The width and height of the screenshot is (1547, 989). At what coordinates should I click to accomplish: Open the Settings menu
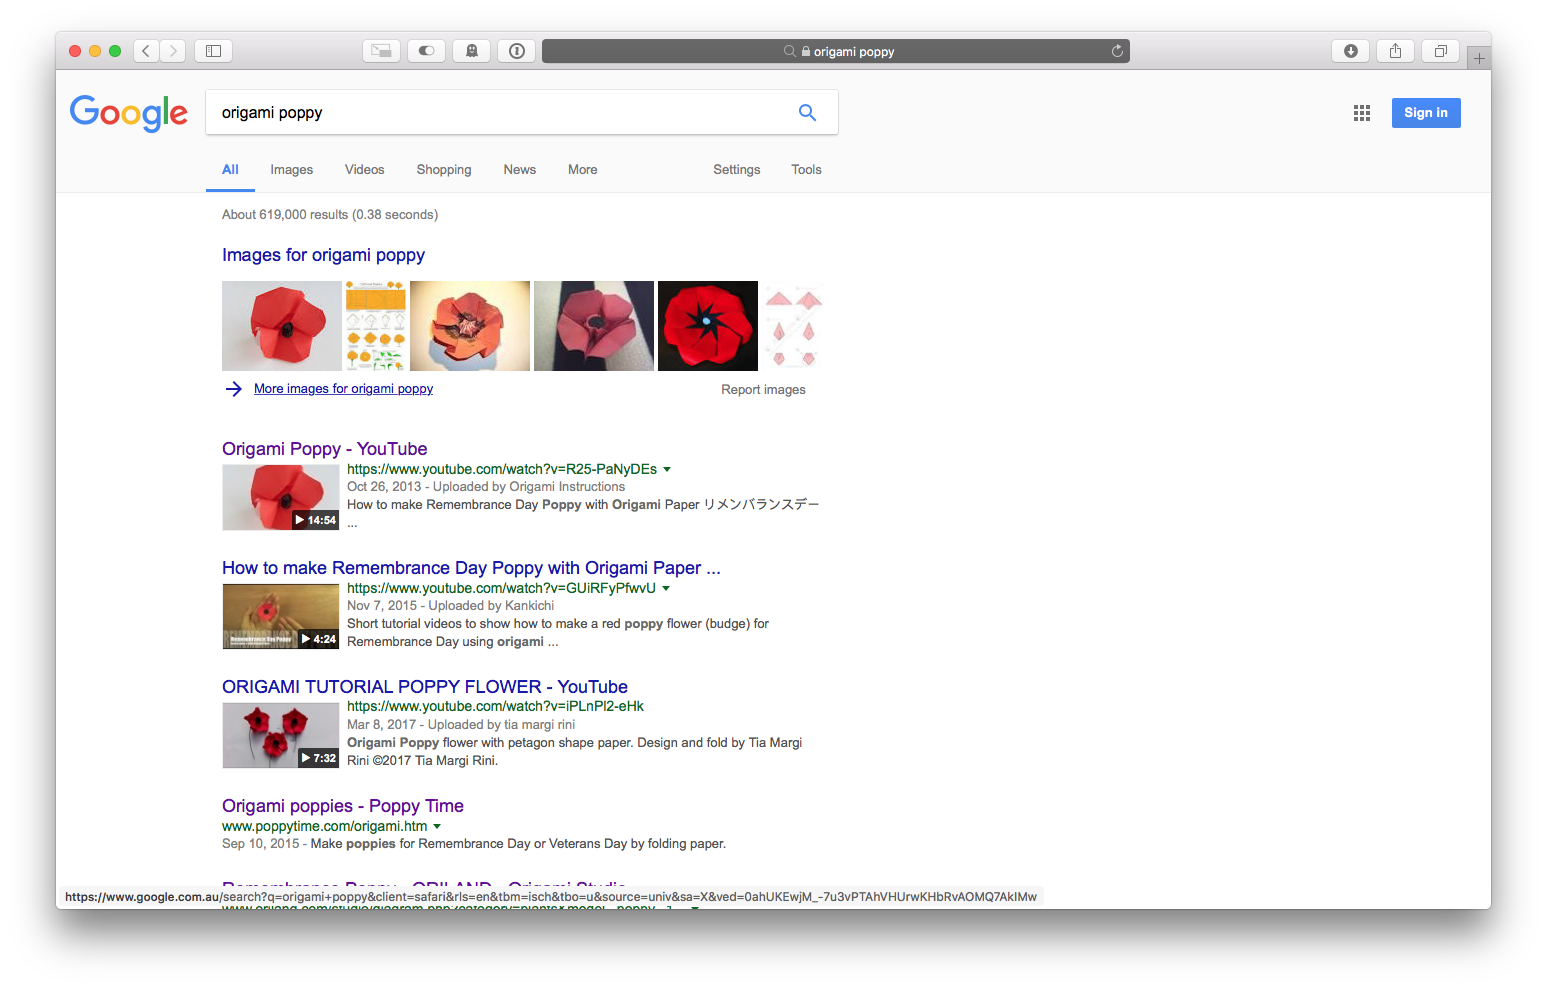tap(737, 170)
